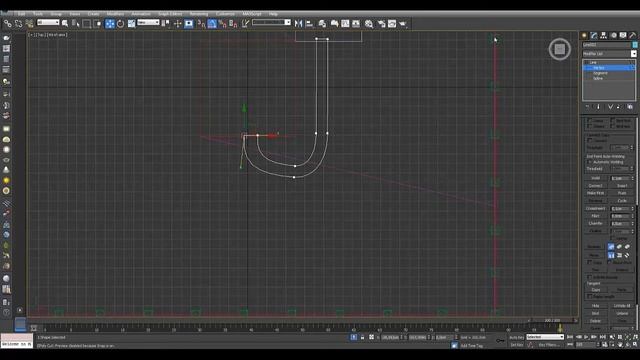Activate the Select Object arrow tool
640x360 pixels.
pos(65,24)
